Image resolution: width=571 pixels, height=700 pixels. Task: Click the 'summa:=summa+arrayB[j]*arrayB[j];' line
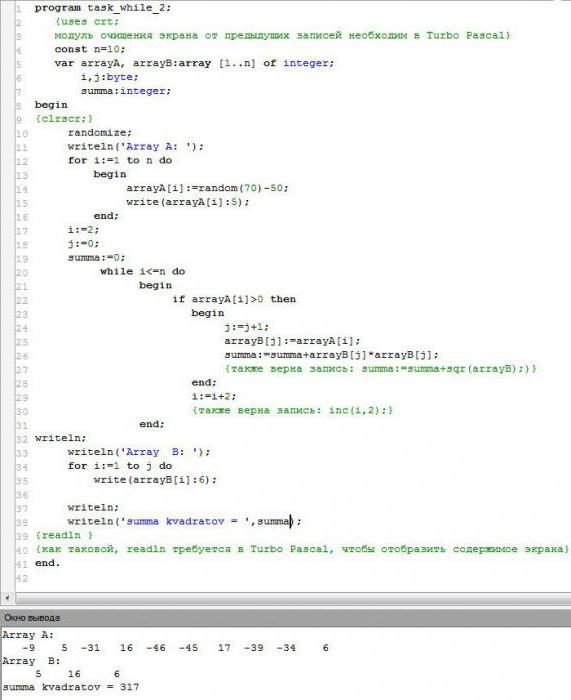point(331,354)
